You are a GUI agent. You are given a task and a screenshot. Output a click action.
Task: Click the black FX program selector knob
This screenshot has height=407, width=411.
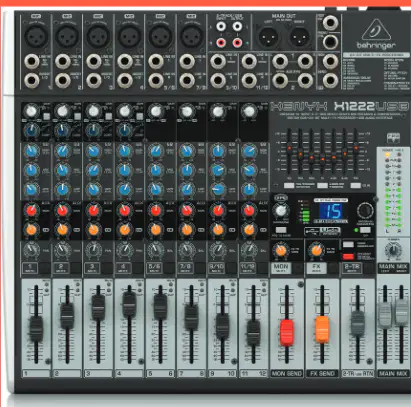[x=365, y=211]
